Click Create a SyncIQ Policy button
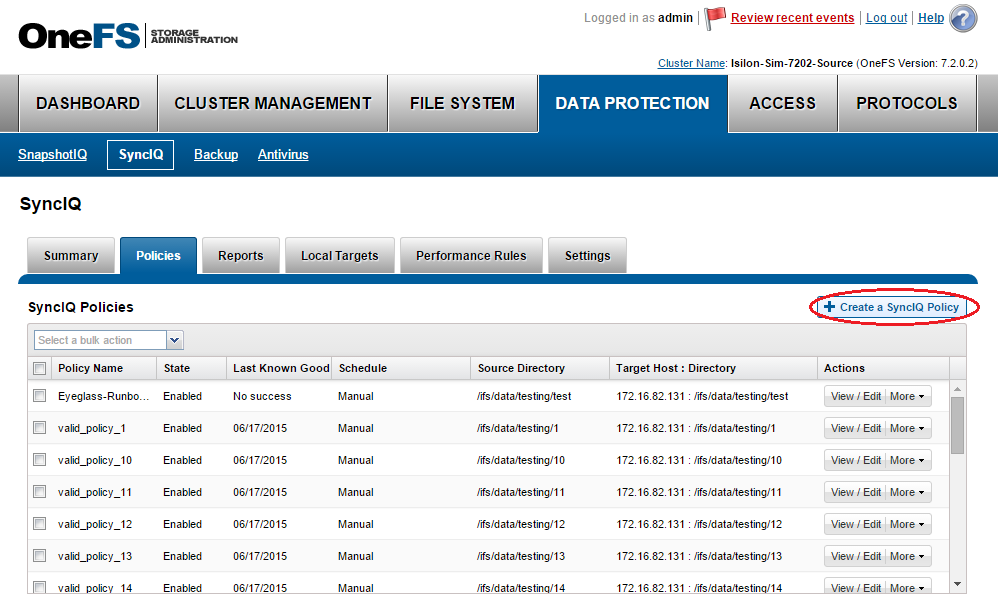Screen dimensions: 998x608 click(x=892, y=307)
